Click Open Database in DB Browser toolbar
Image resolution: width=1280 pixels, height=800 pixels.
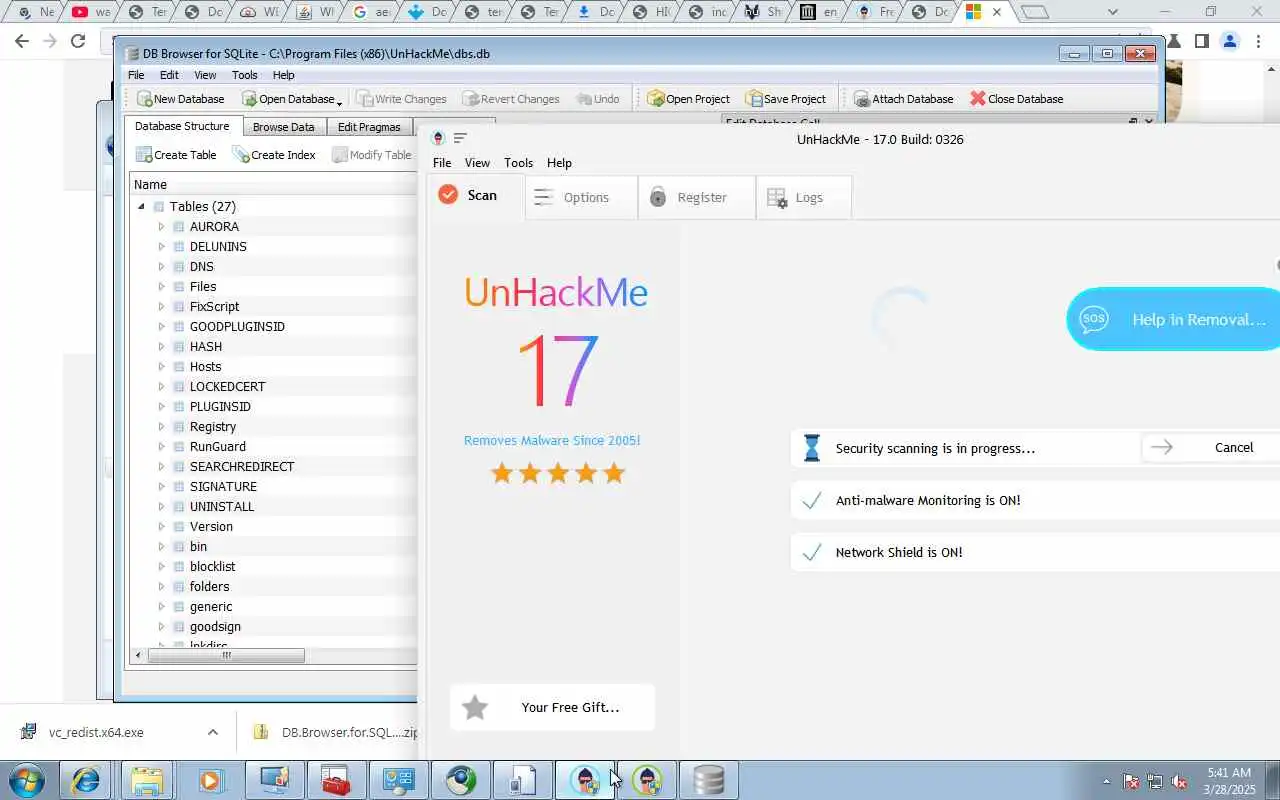pyautogui.click(x=287, y=99)
